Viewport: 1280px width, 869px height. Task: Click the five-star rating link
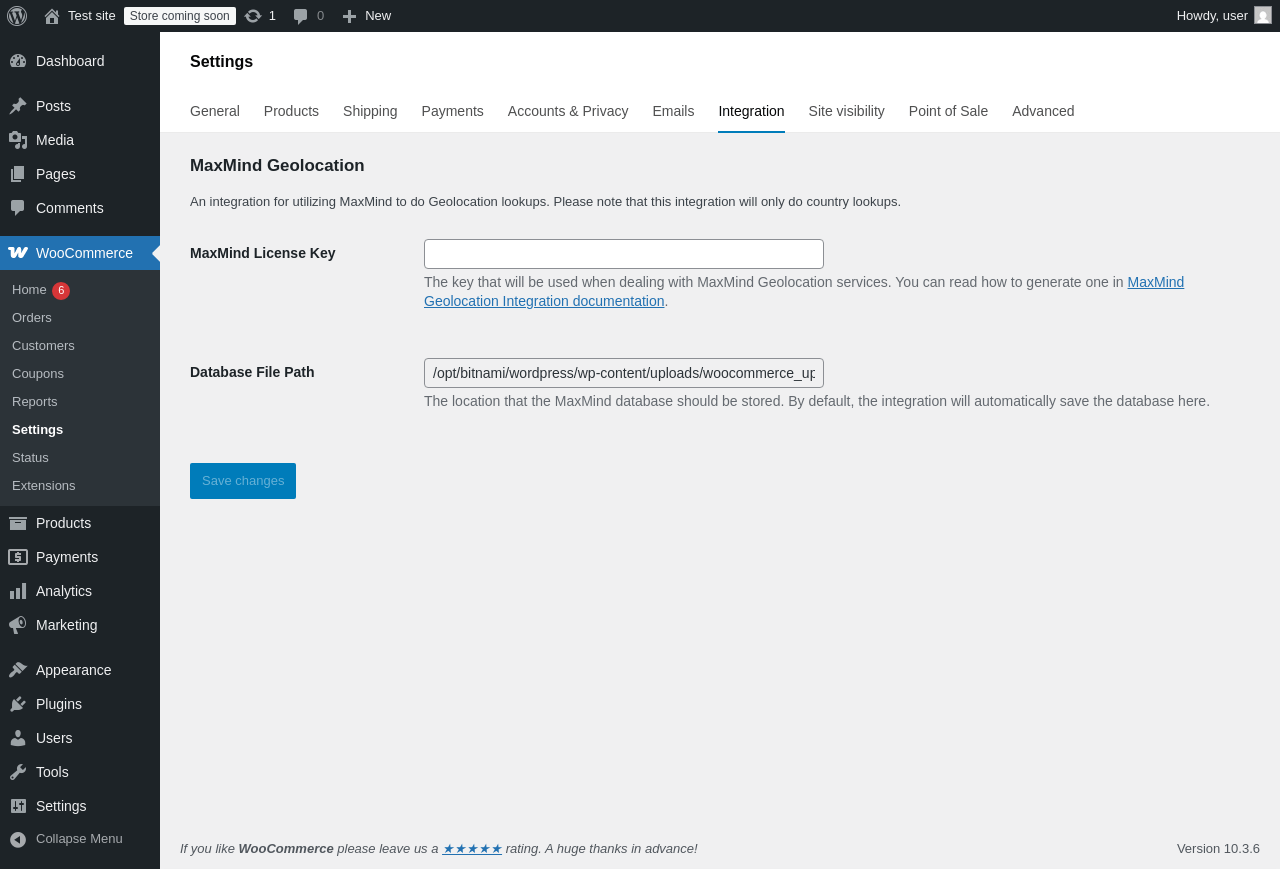click(472, 849)
